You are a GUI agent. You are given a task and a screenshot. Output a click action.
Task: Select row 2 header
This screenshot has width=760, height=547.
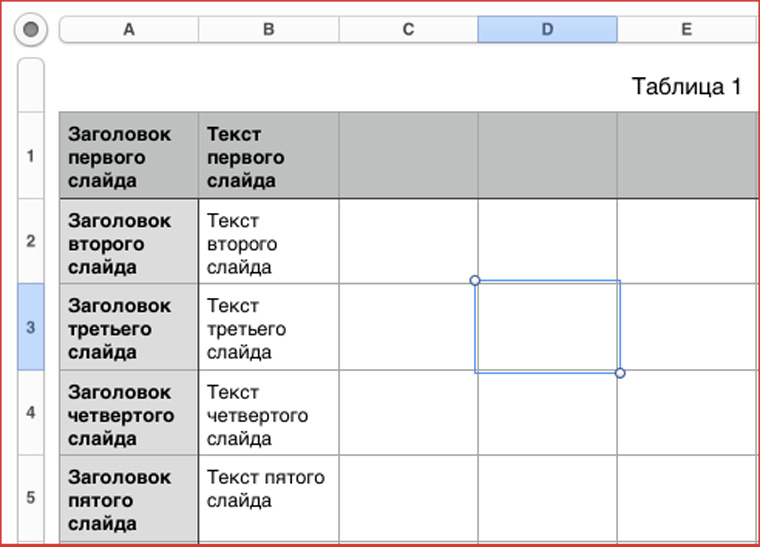[31, 241]
